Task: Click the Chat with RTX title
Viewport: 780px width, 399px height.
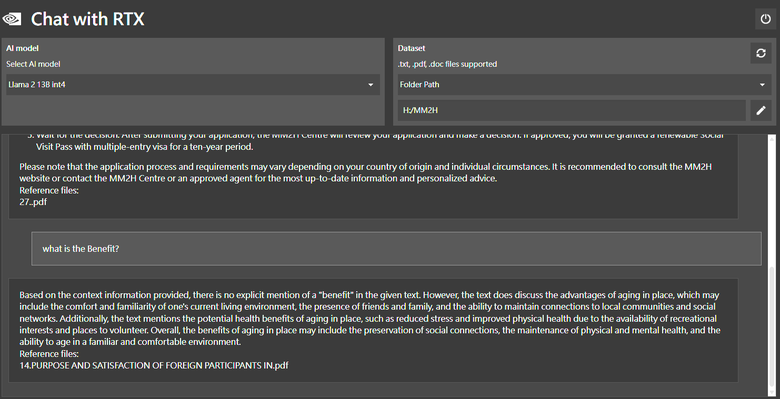Action: pyautogui.click(x=88, y=19)
